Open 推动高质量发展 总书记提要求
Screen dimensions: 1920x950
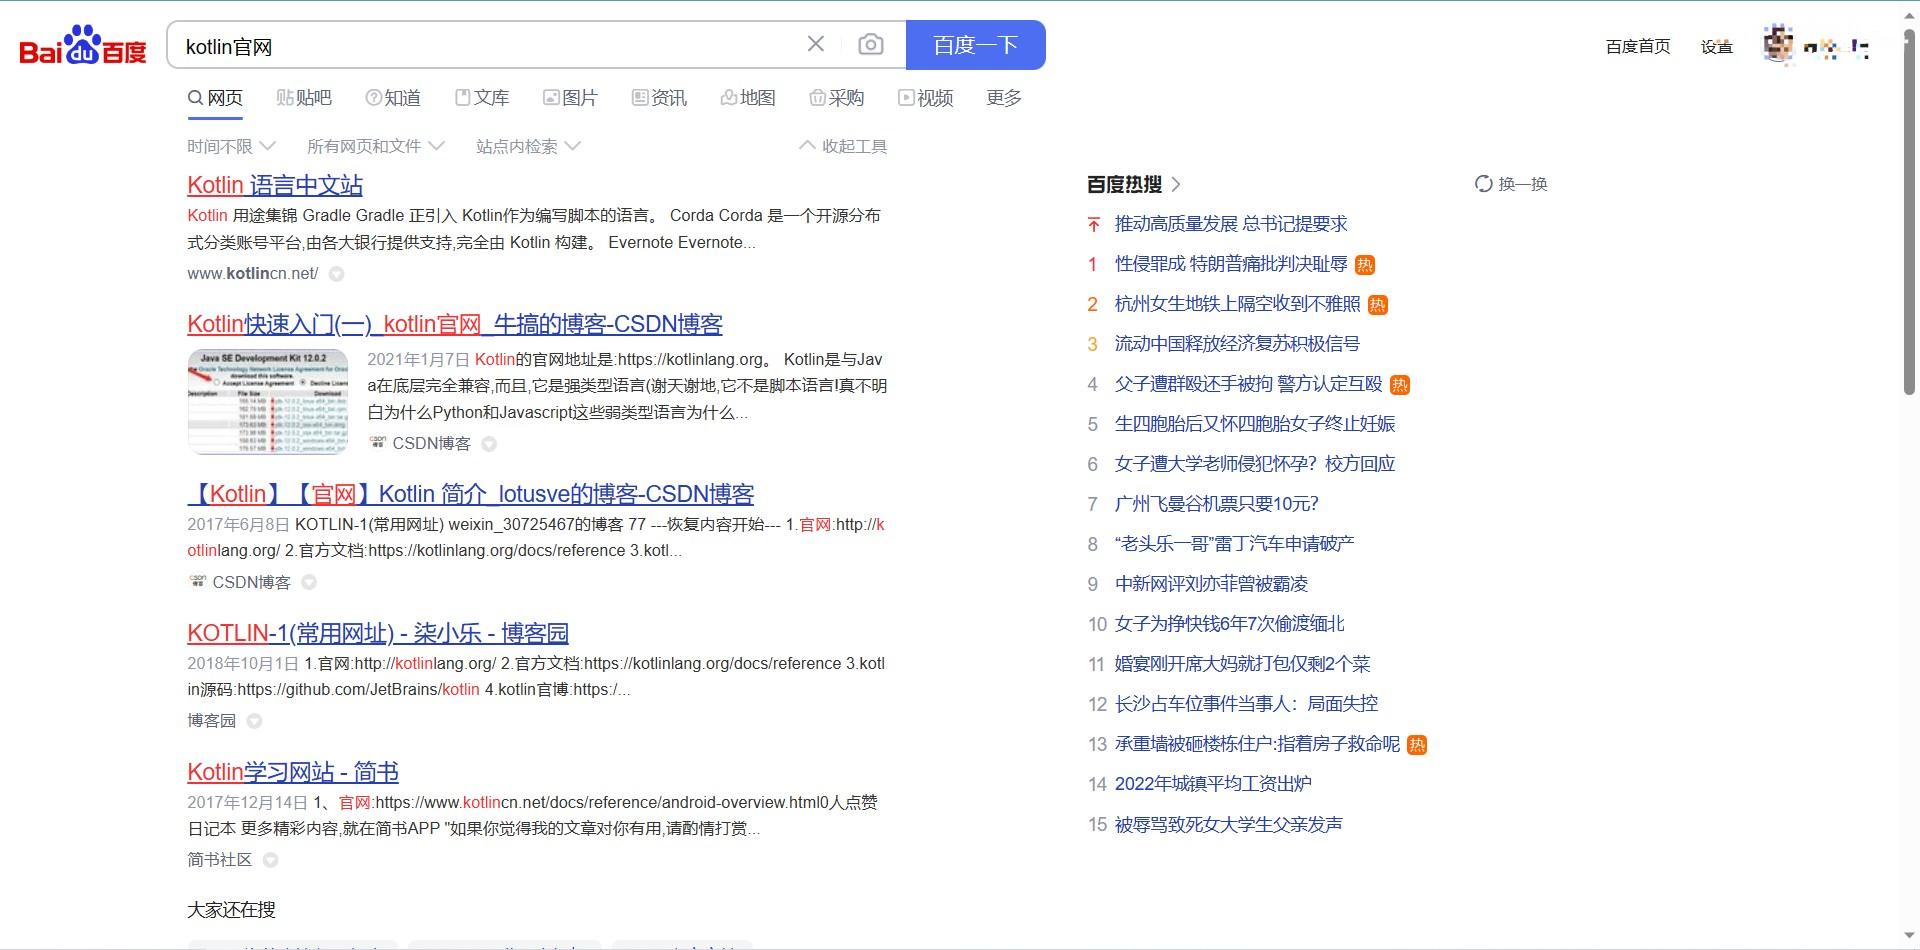point(1231,224)
